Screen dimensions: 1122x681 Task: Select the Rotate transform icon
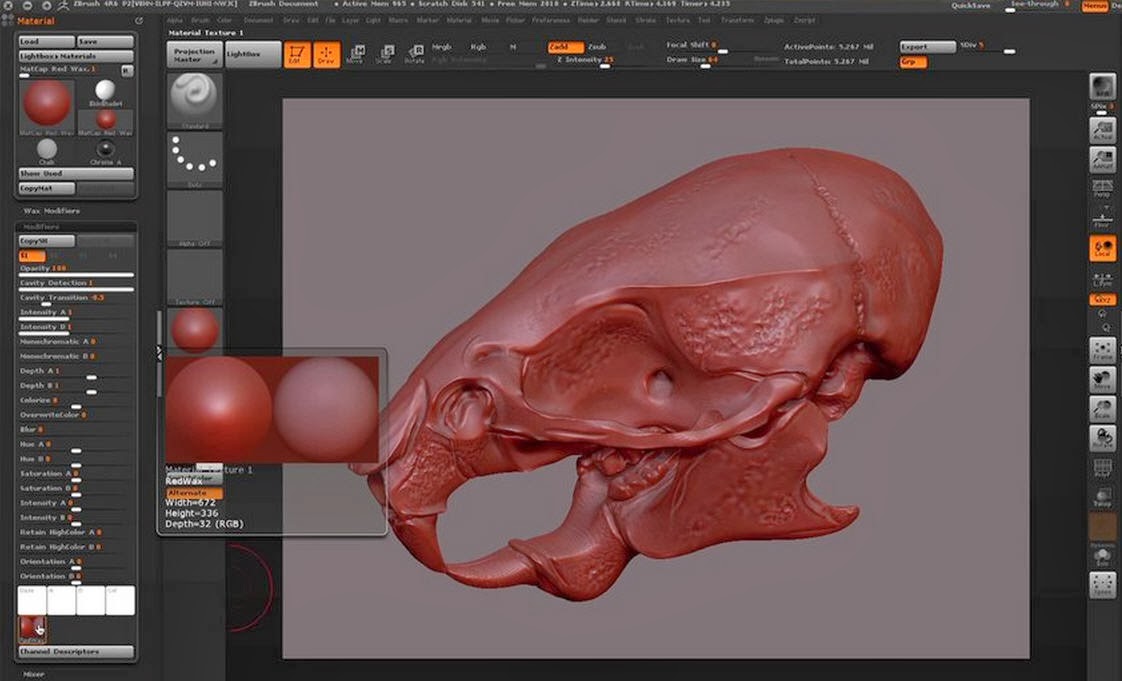[x=414, y=54]
